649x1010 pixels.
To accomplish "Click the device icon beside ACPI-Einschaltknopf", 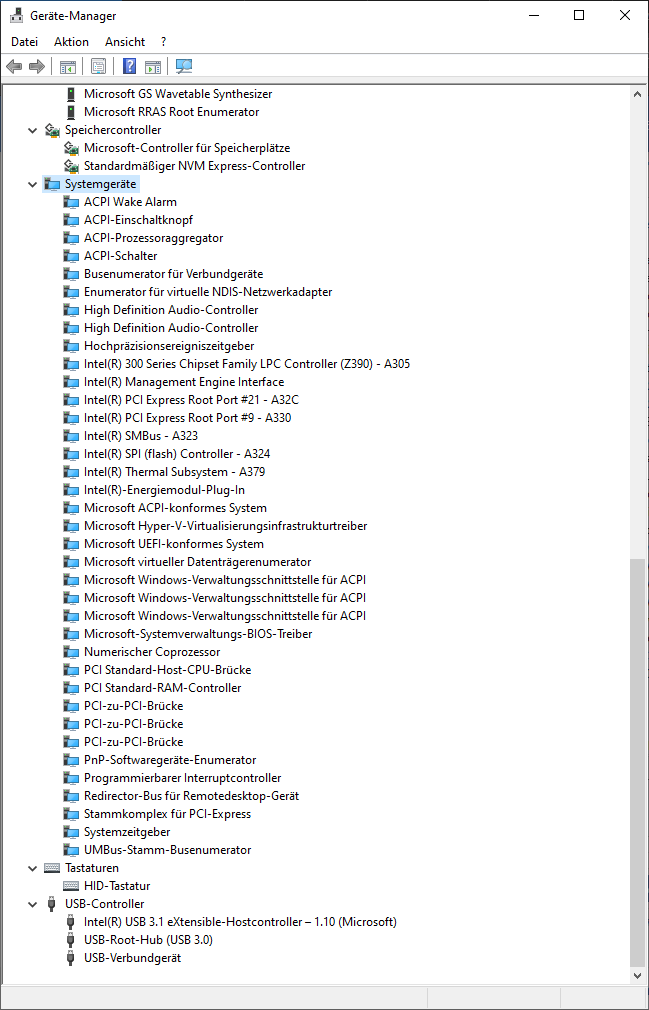I will click(71, 220).
